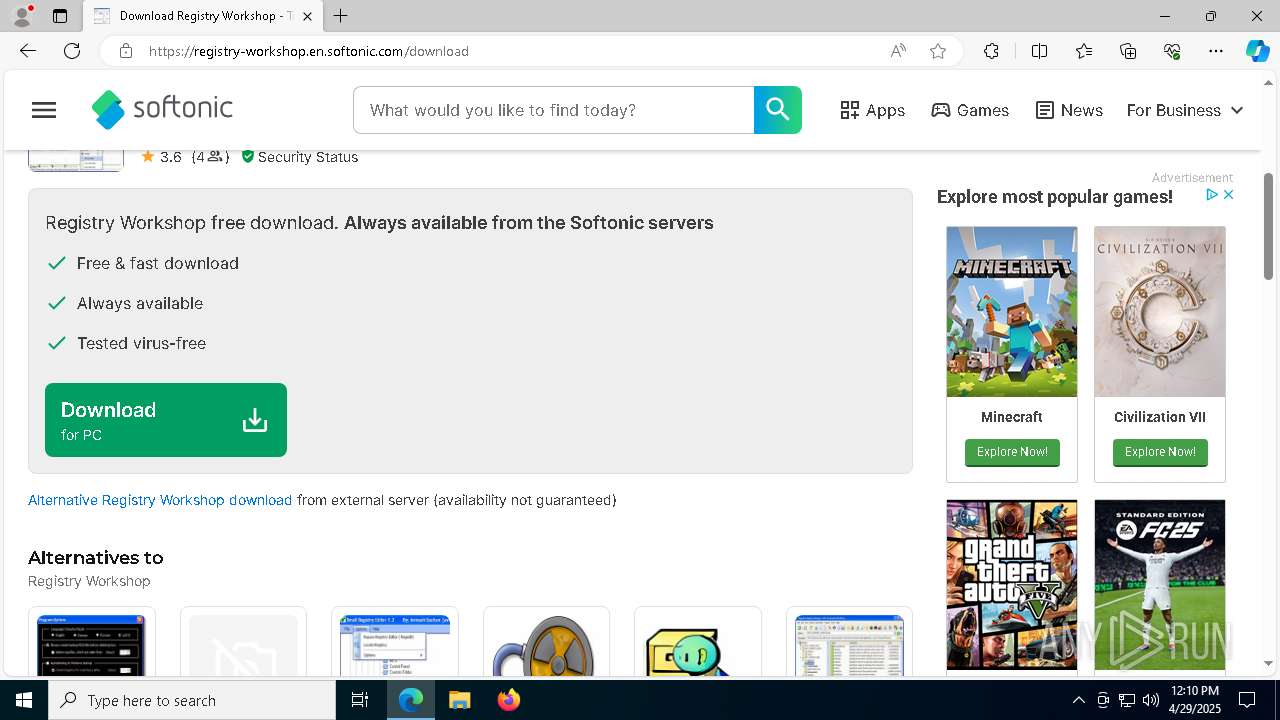Open a new browser tab

tap(341, 16)
